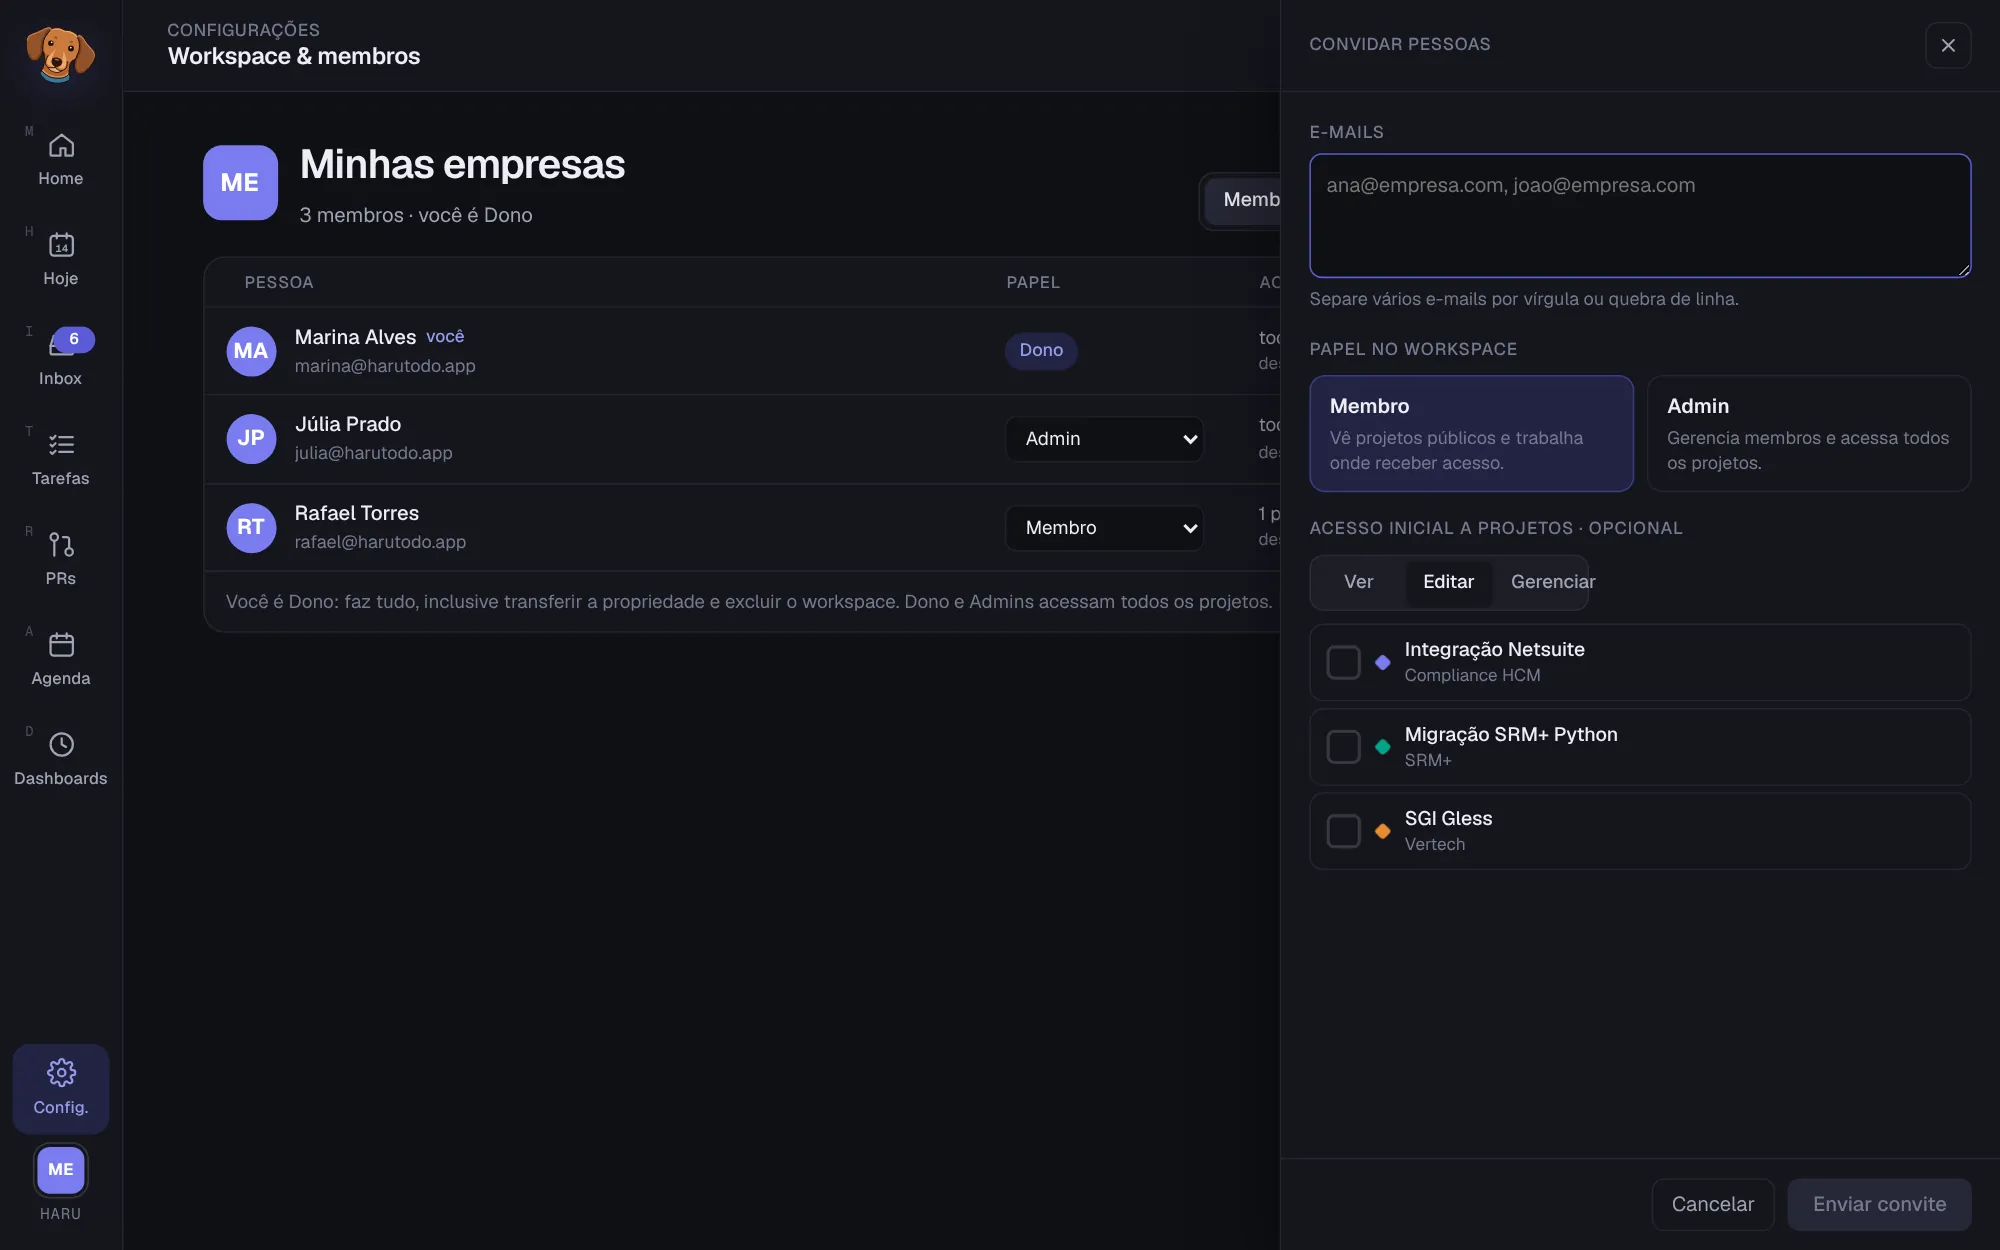Close the Convidar pessoas panel

click(x=1948, y=45)
